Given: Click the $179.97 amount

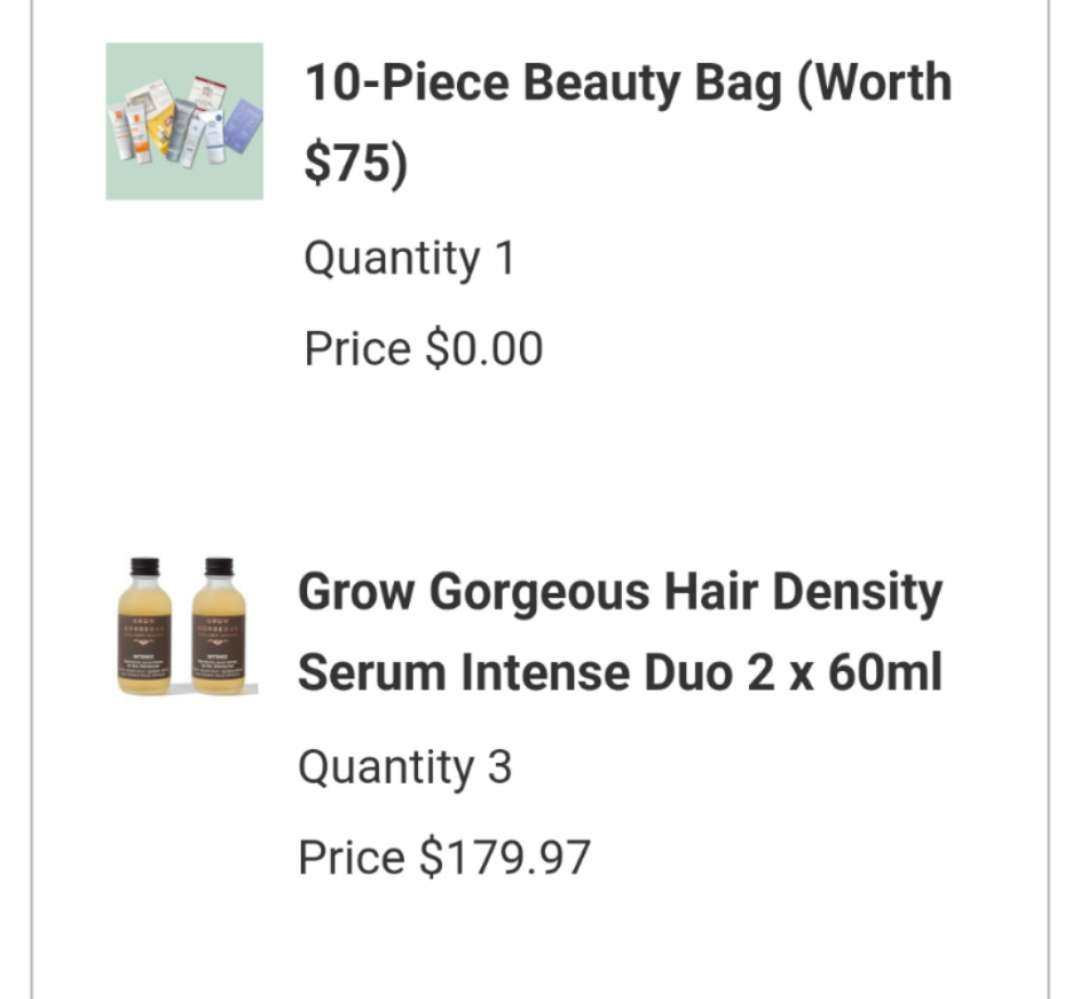Looking at the screenshot, I should [x=504, y=858].
